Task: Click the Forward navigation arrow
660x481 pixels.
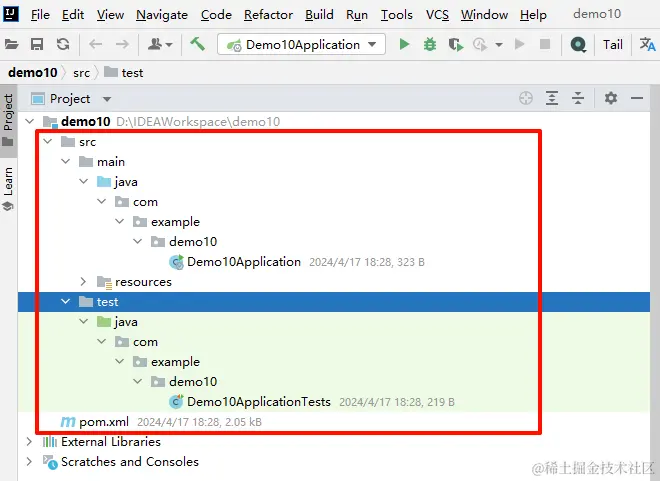Action: click(x=122, y=44)
